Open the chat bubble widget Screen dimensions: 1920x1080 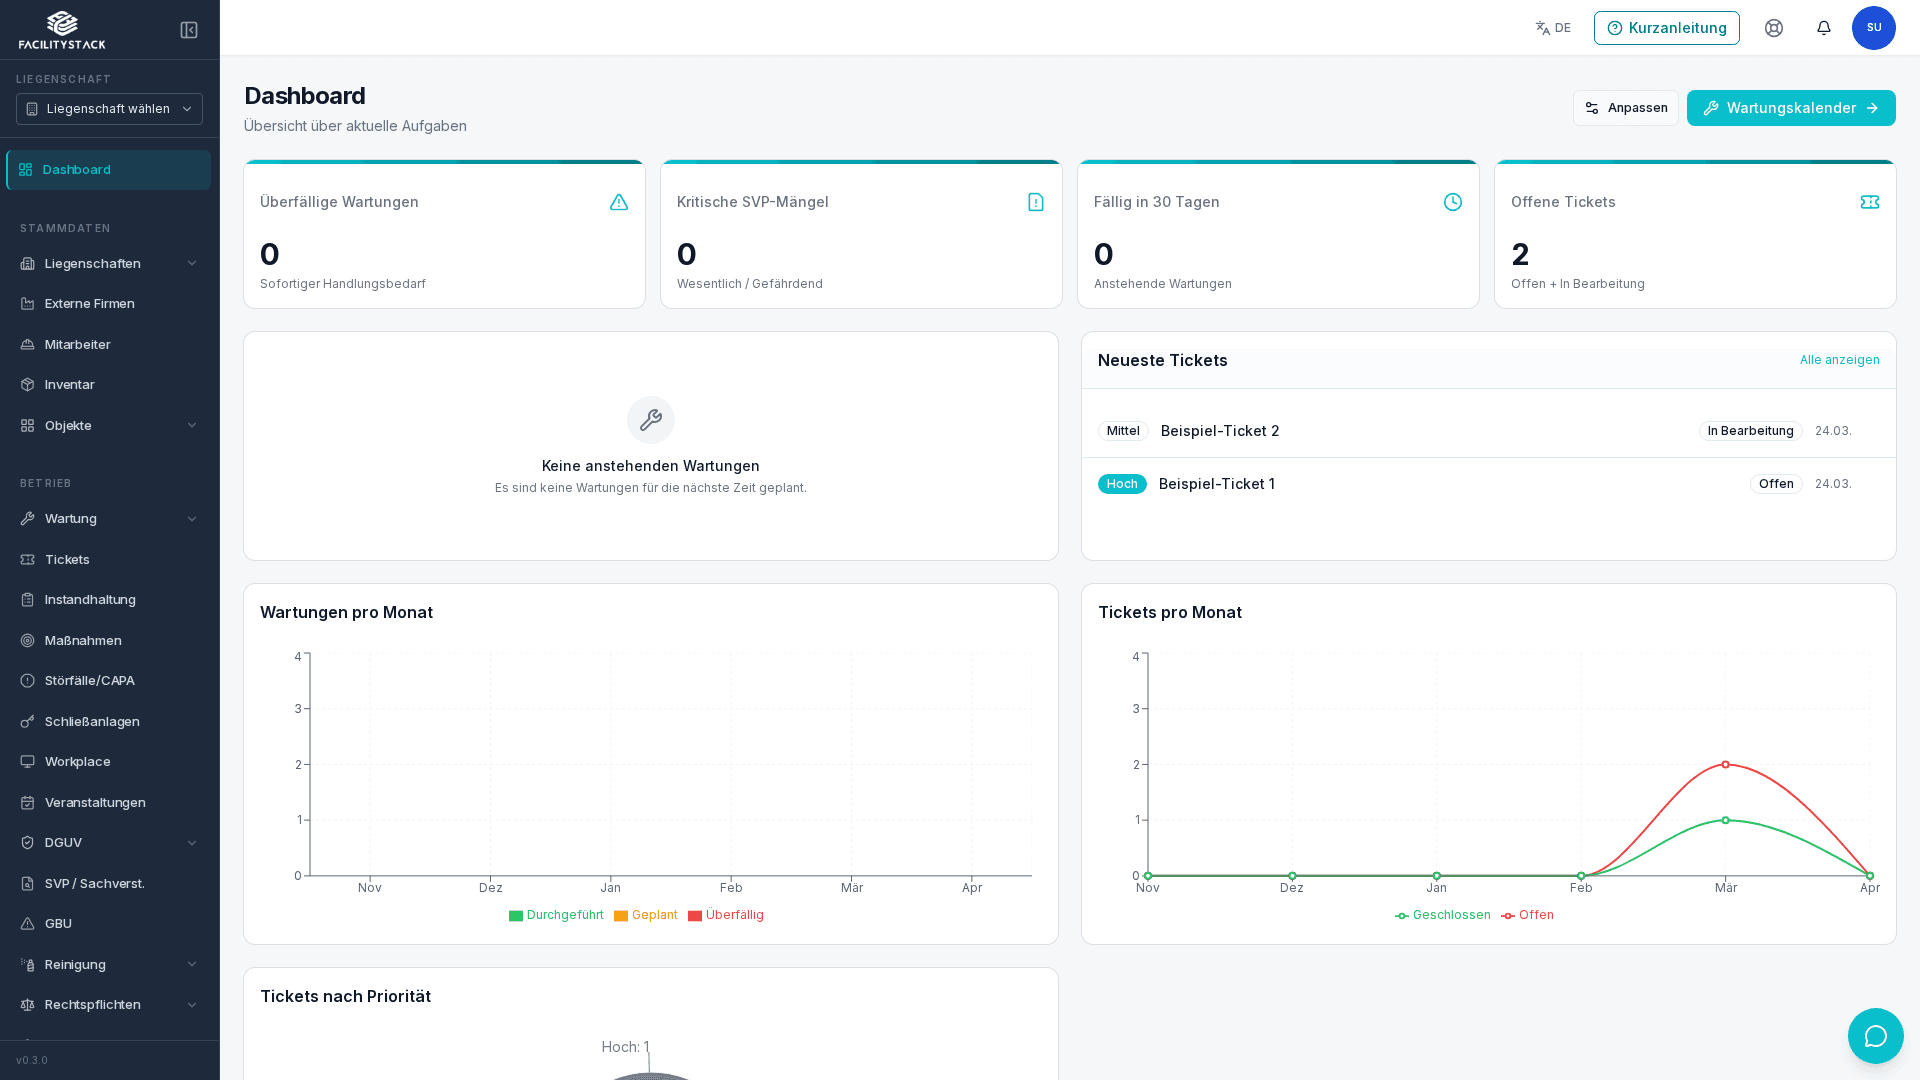coord(1876,1036)
